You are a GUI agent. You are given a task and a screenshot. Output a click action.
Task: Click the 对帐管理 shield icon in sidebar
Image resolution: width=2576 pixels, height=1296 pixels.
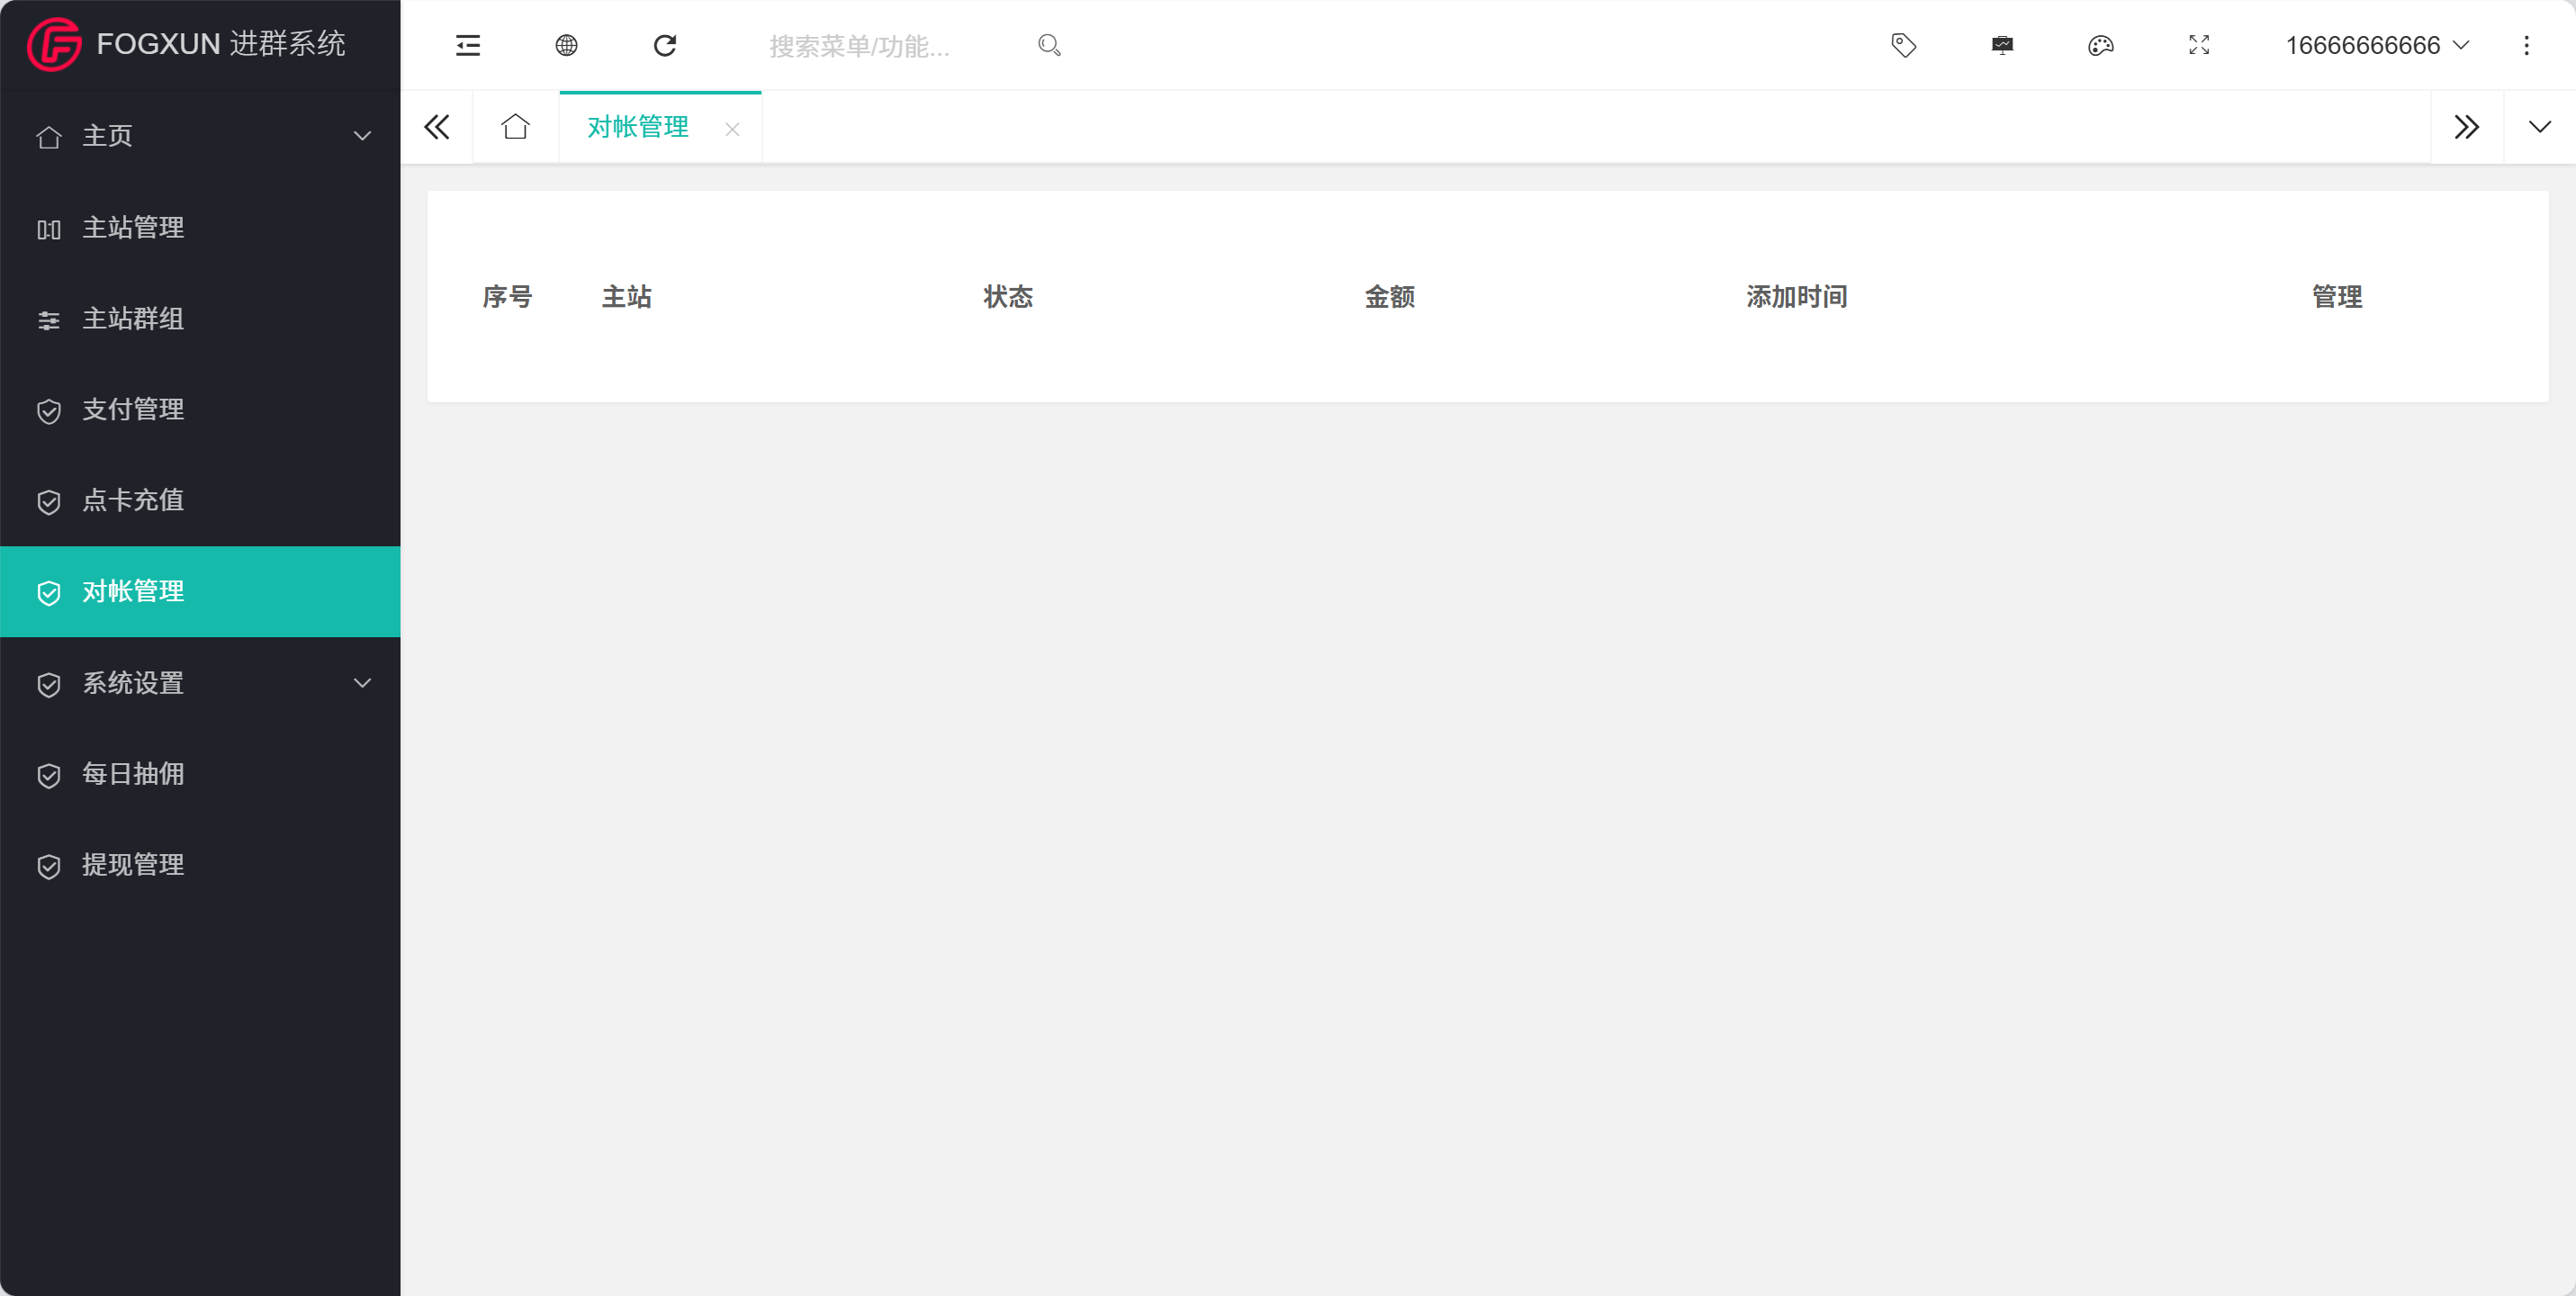[x=49, y=593]
